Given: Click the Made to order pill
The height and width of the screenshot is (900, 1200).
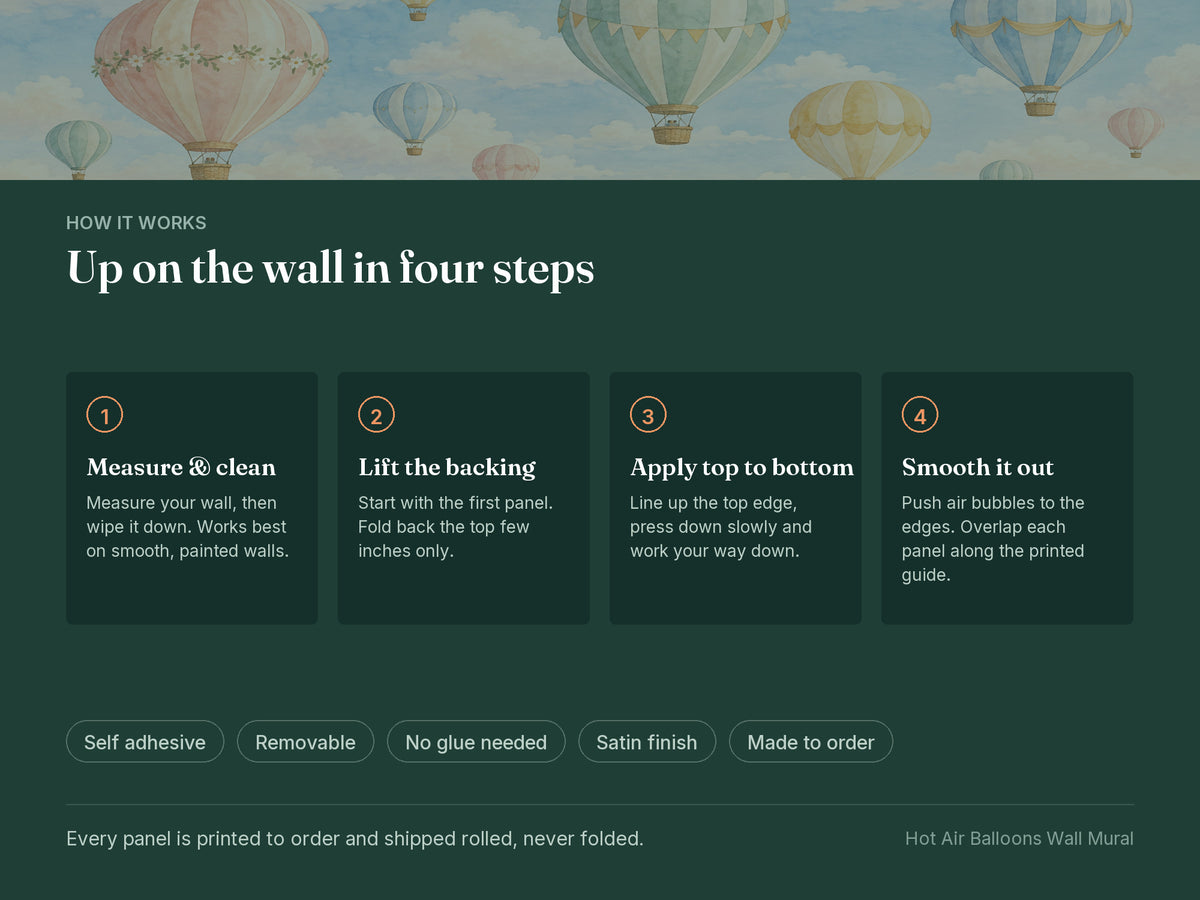Looking at the screenshot, I should [x=811, y=742].
